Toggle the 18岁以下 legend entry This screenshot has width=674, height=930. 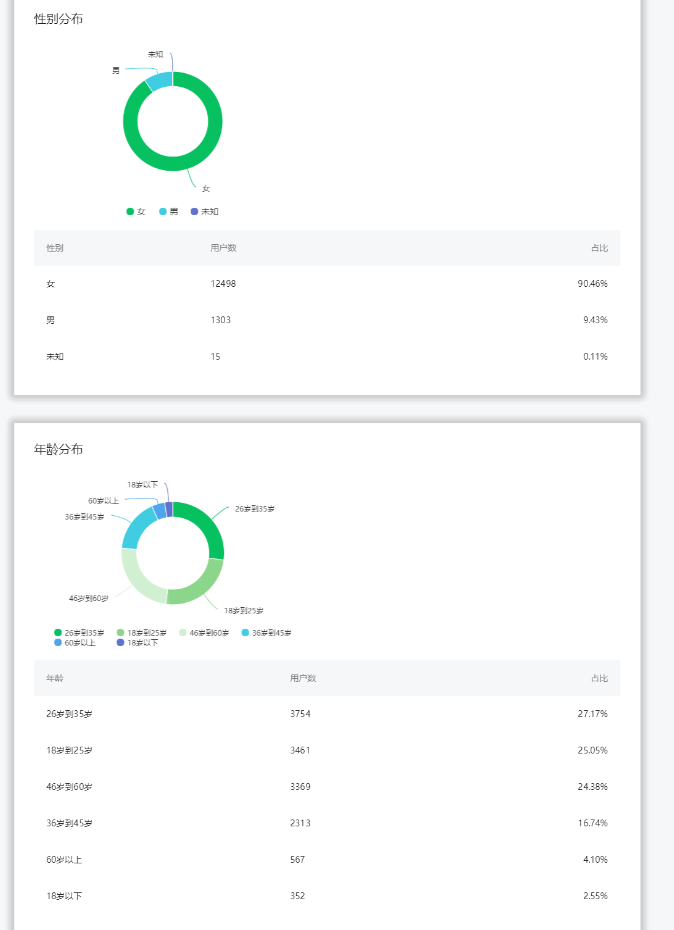coord(138,643)
